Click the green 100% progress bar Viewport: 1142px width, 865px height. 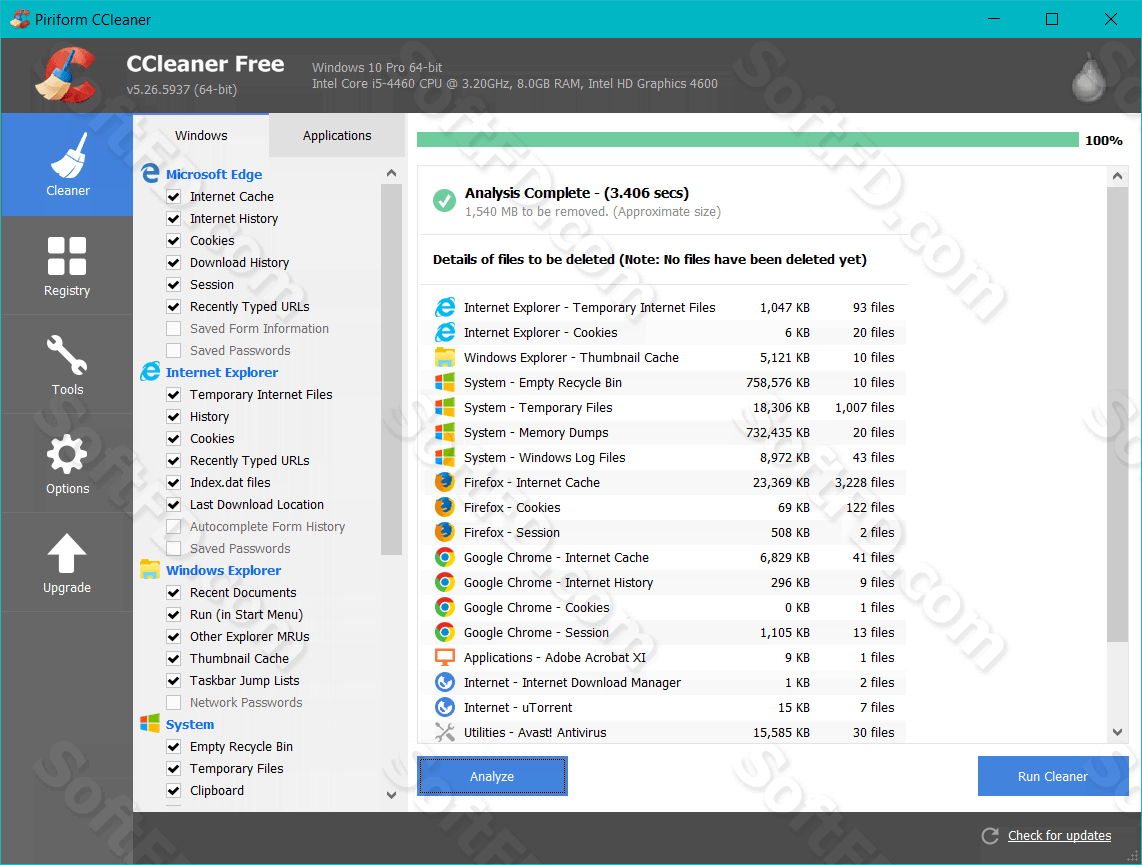point(747,140)
